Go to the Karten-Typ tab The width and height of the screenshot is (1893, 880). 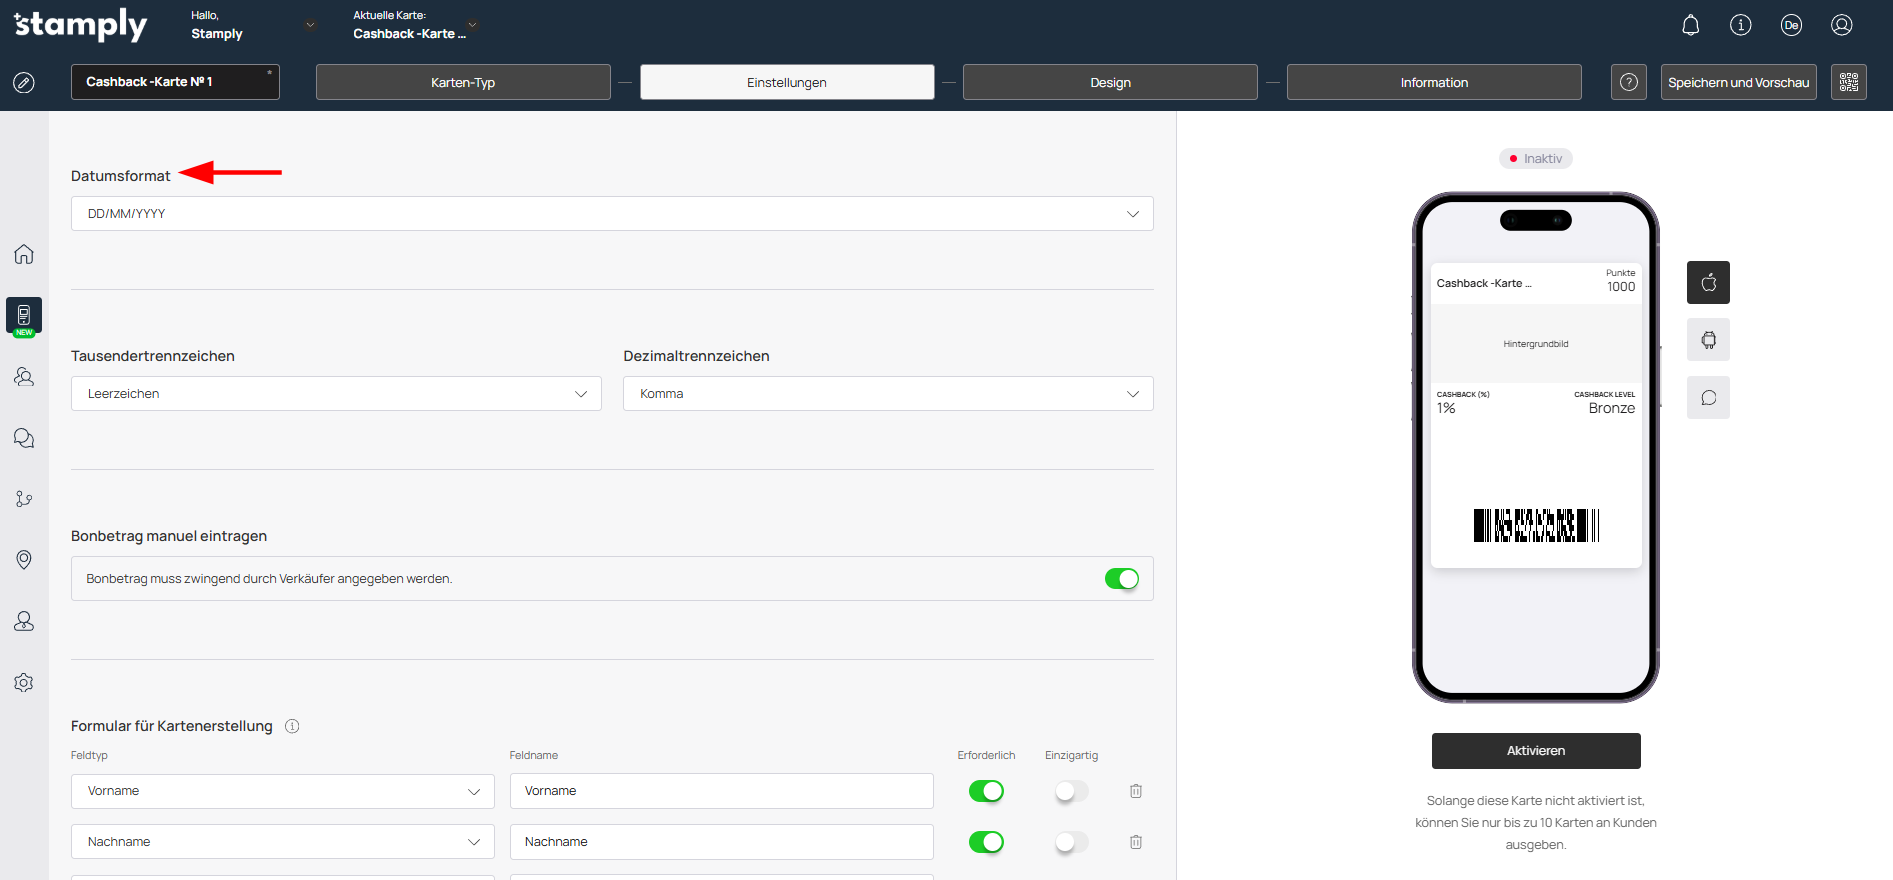[463, 82]
